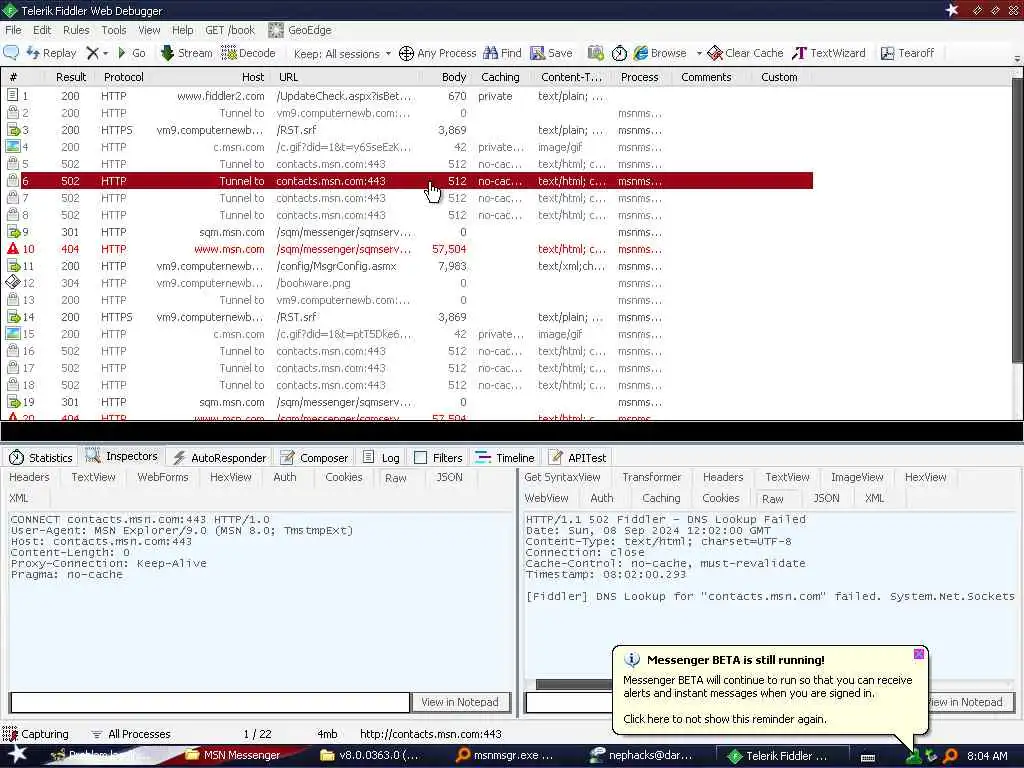Enable the Filters checkbox tab

coord(438,458)
